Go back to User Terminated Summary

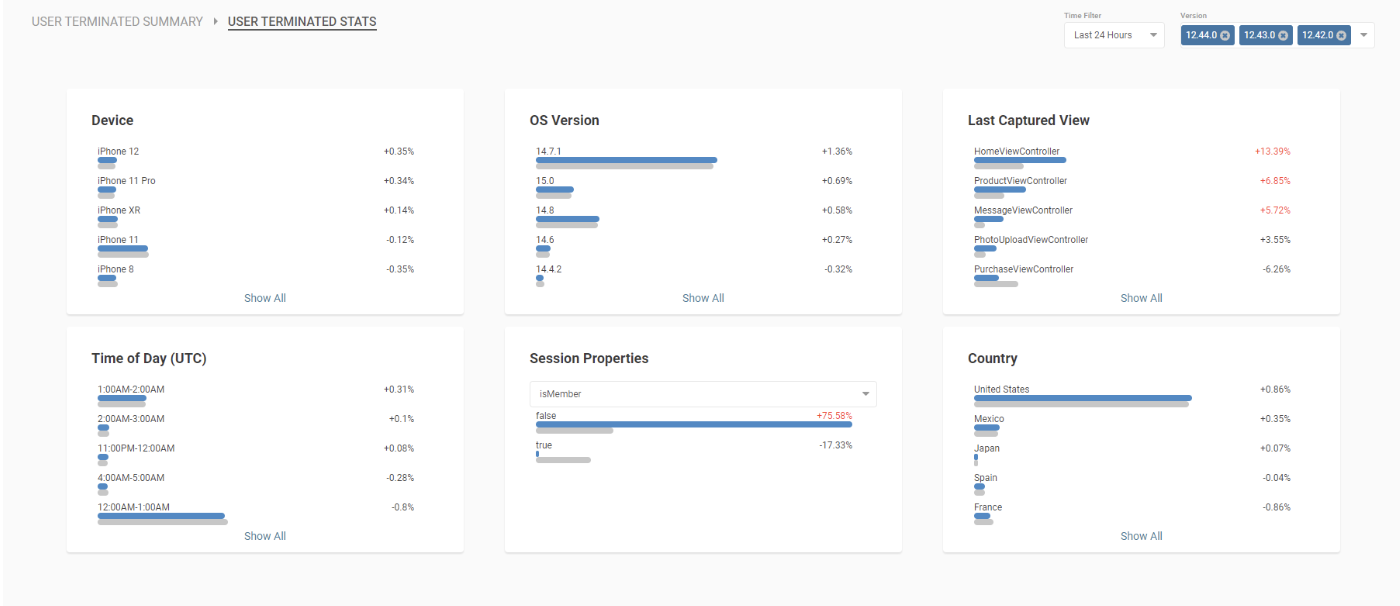(117, 21)
